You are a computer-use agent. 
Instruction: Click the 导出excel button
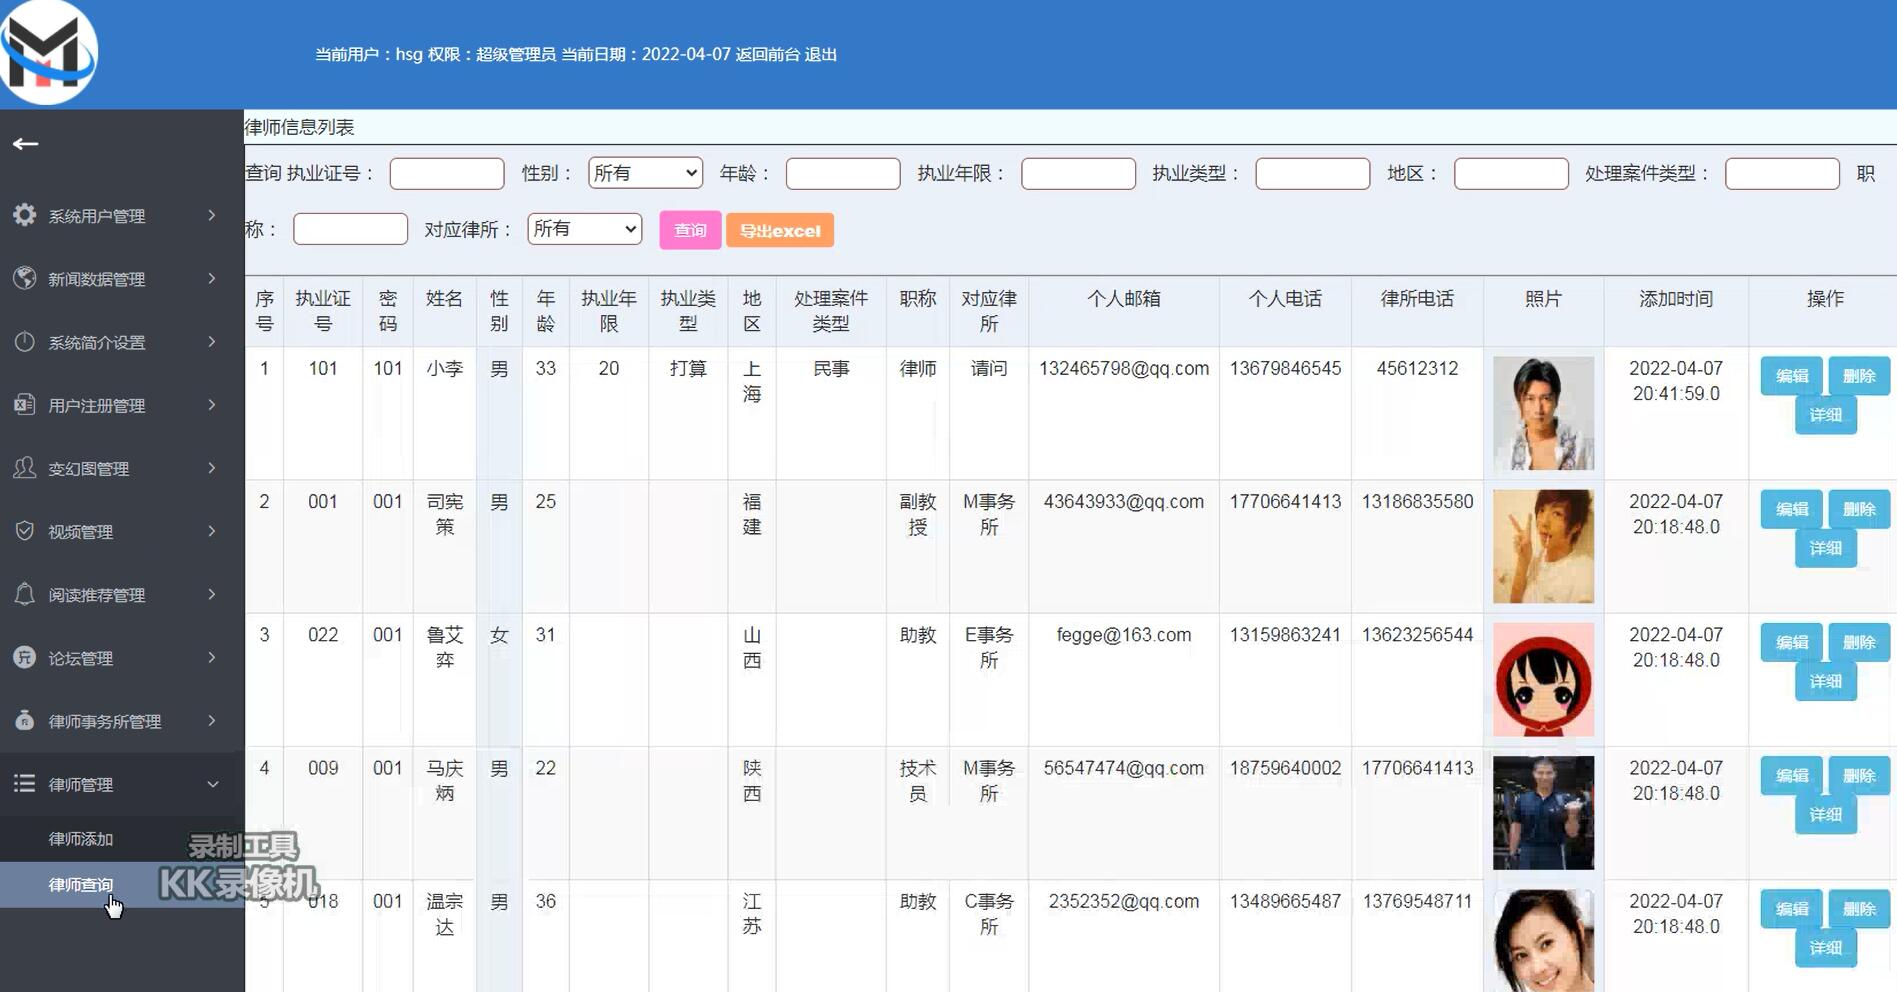[x=780, y=230]
